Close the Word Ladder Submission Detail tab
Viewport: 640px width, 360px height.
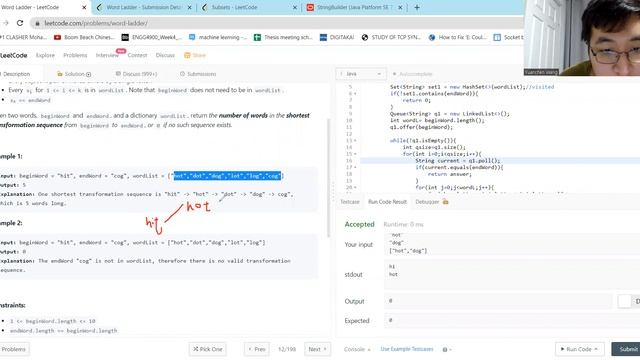point(189,7)
